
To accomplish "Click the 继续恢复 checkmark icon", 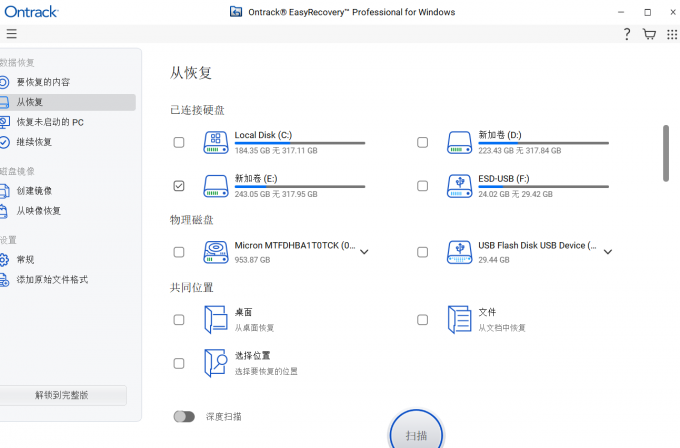I will pyautogui.click(x=3, y=142).
